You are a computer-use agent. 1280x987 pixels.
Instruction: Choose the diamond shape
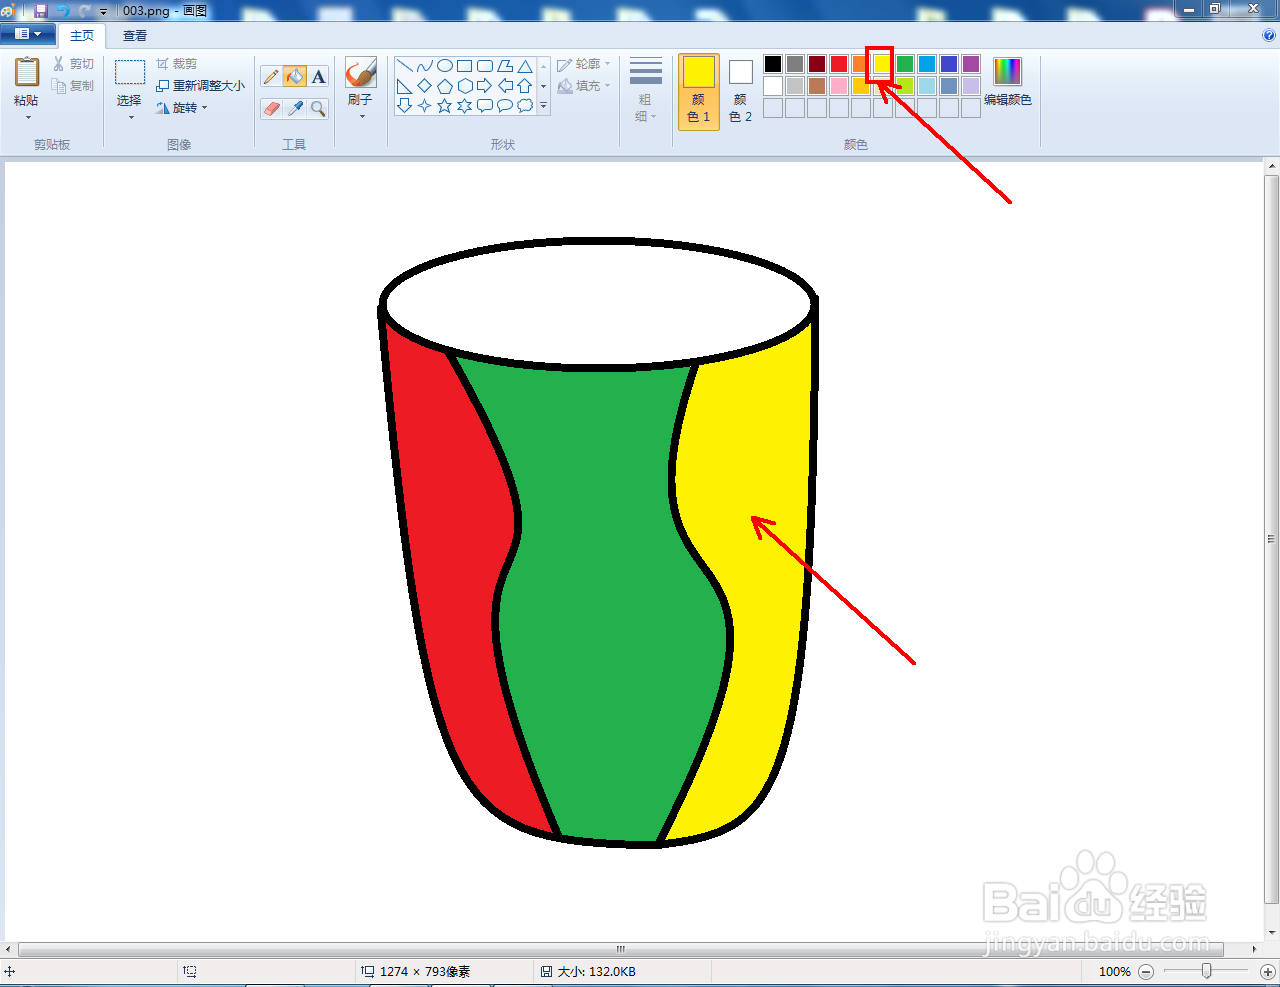425,86
